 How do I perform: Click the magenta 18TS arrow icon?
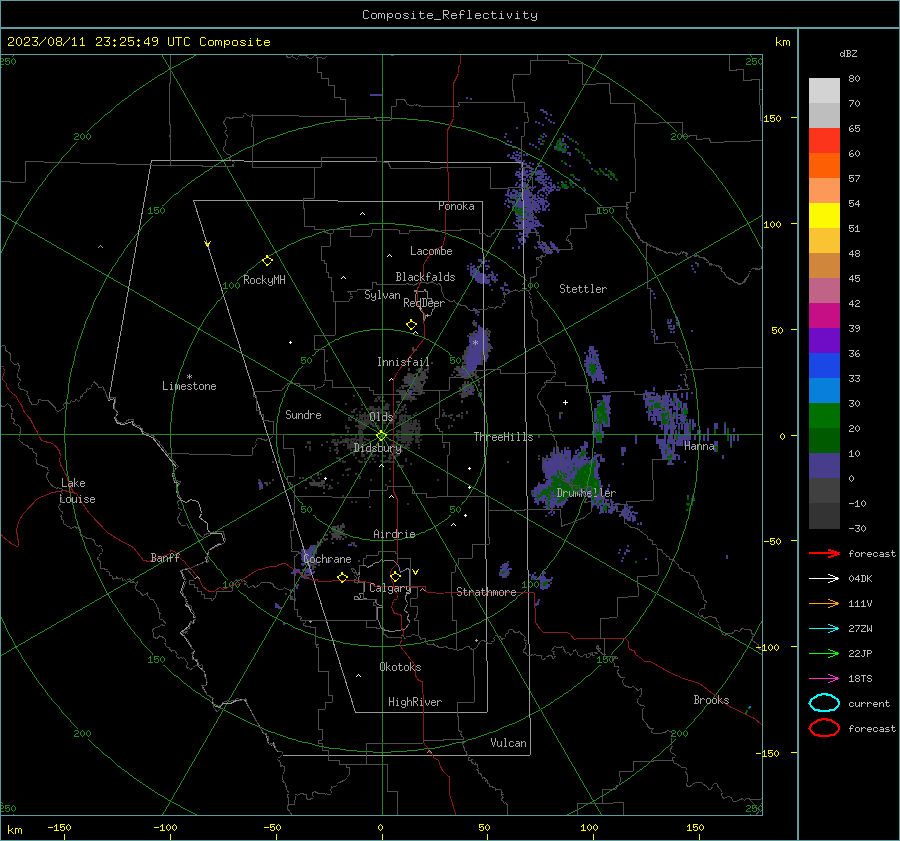click(x=824, y=679)
